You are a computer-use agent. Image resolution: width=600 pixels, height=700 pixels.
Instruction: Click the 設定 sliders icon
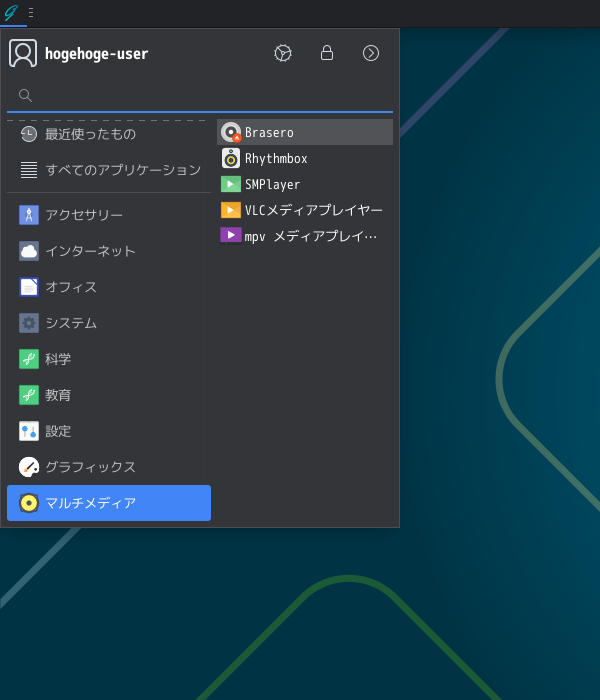(29, 431)
